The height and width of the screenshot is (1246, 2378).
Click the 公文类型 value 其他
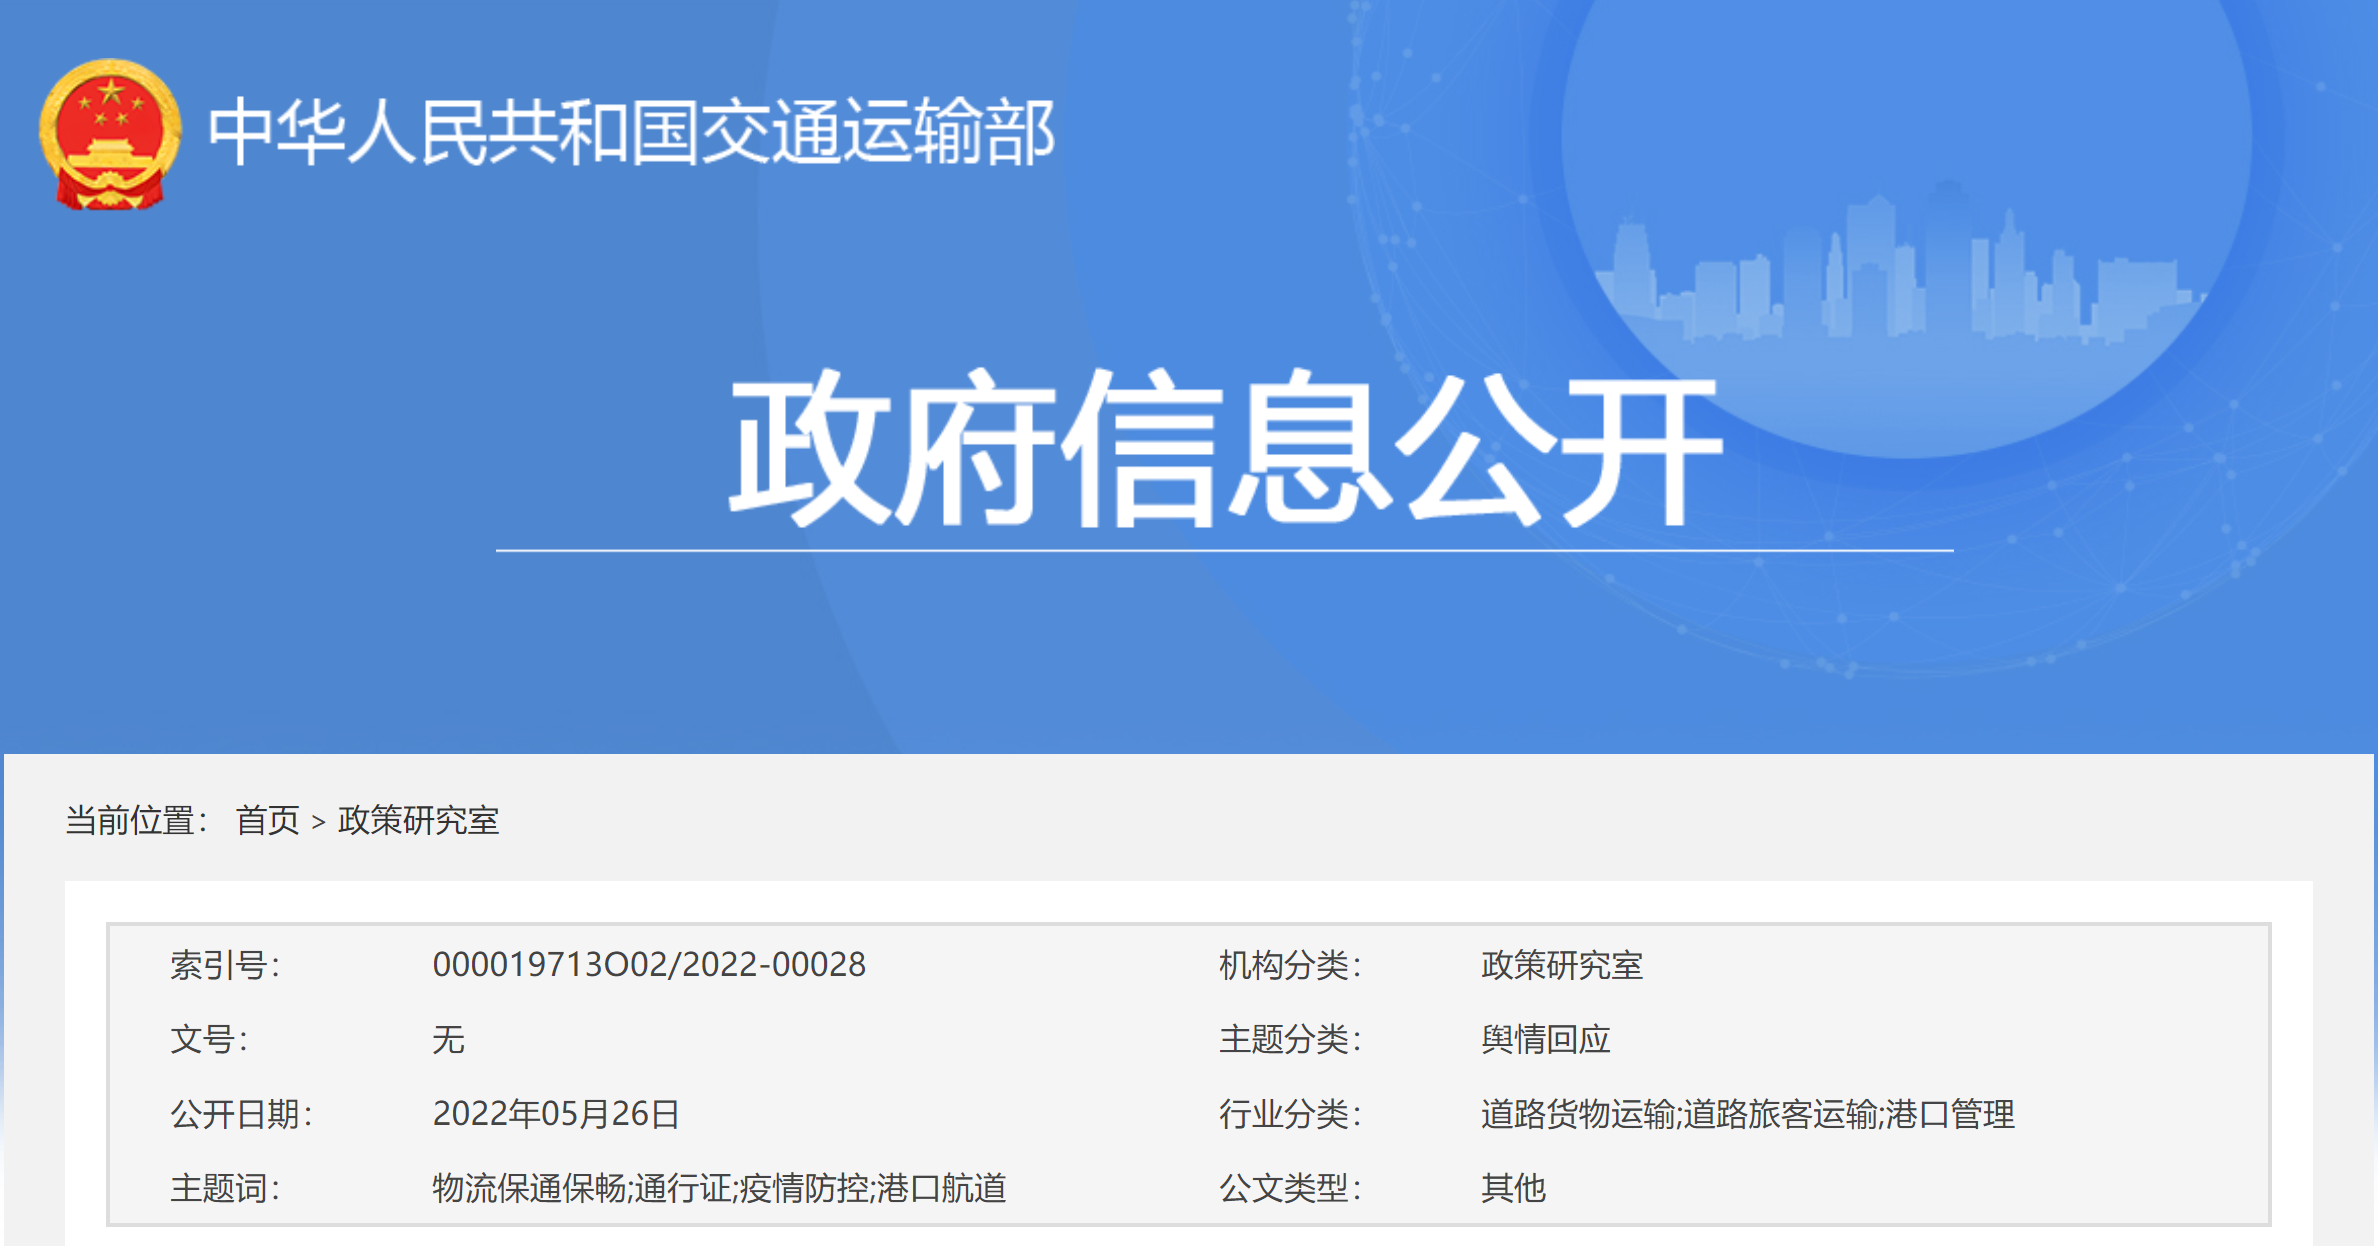click(x=1513, y=1188)
